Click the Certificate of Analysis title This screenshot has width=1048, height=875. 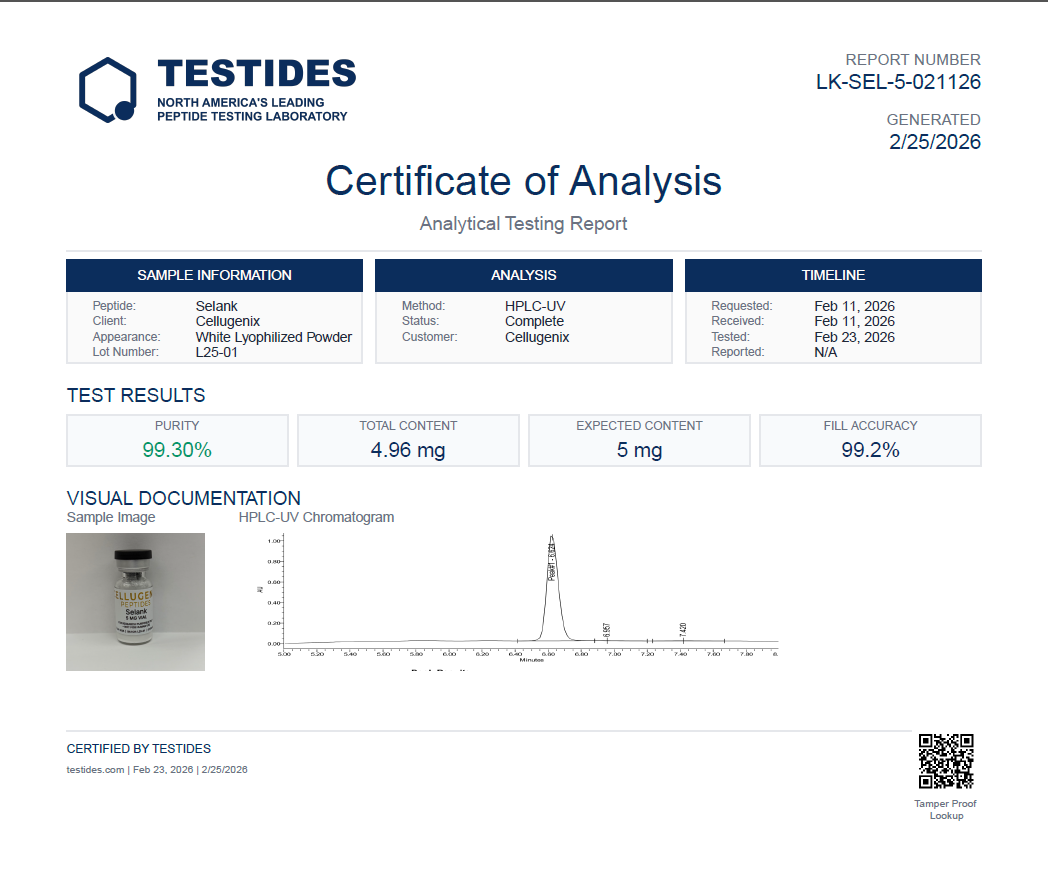pyautogui.click(x=523, y=181)
